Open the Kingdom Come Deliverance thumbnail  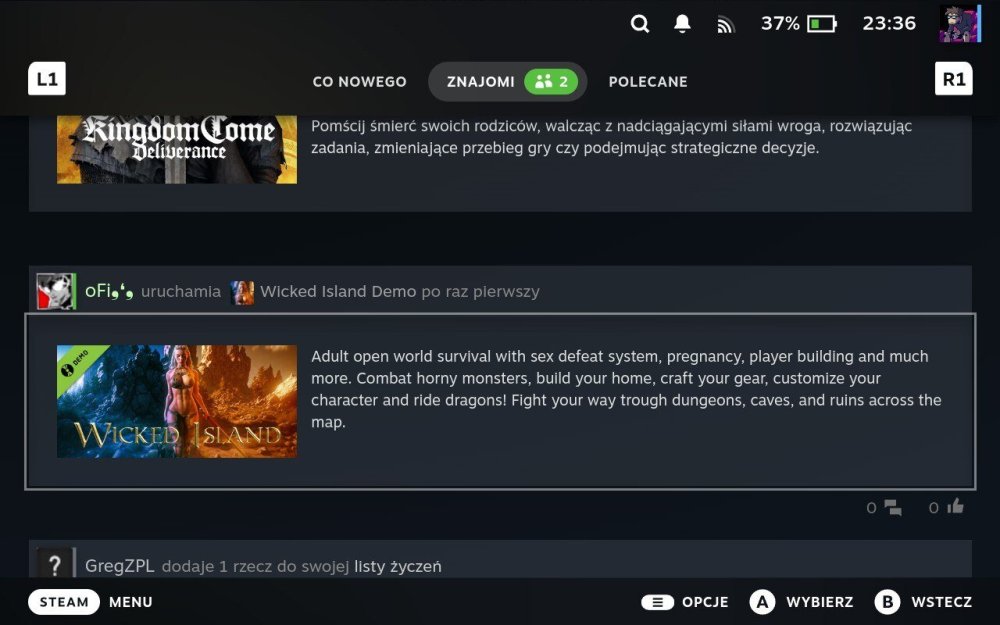[177, 148]
